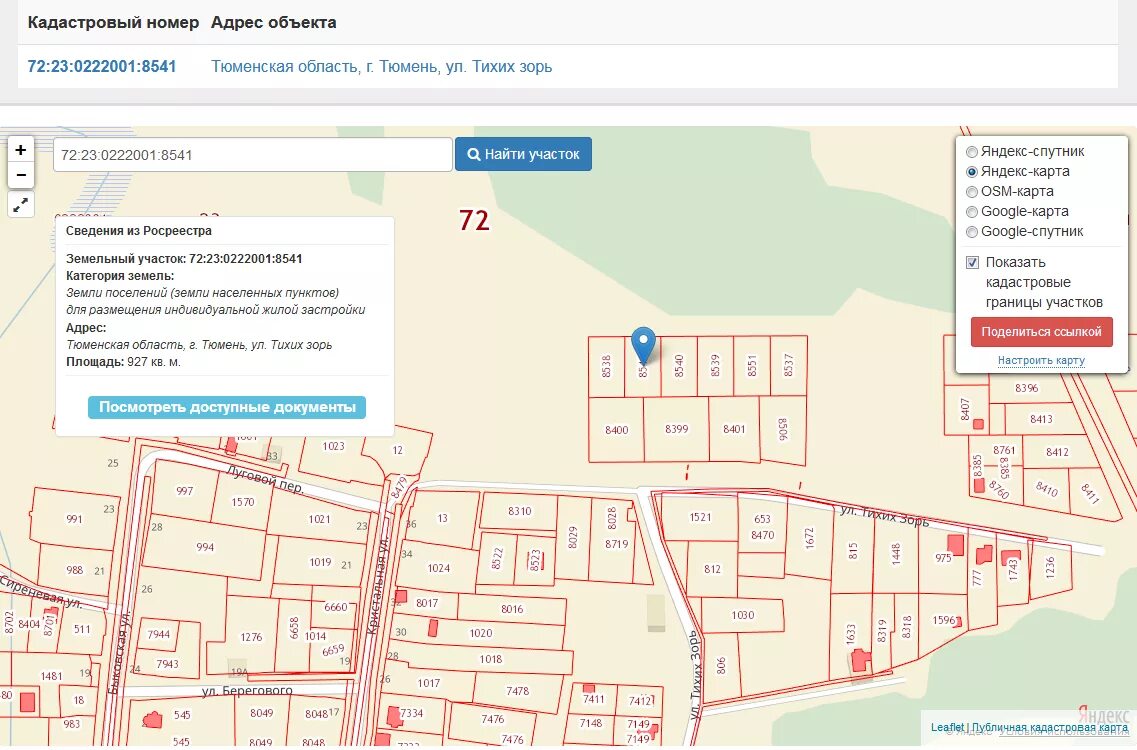The image size is (1137, 750).
Task: Click parcel 1672 on map
Action: [809, 537]
